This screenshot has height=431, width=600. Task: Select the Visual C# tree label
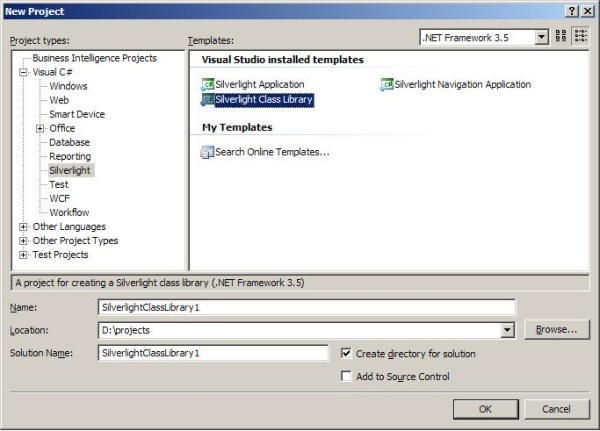52,72
